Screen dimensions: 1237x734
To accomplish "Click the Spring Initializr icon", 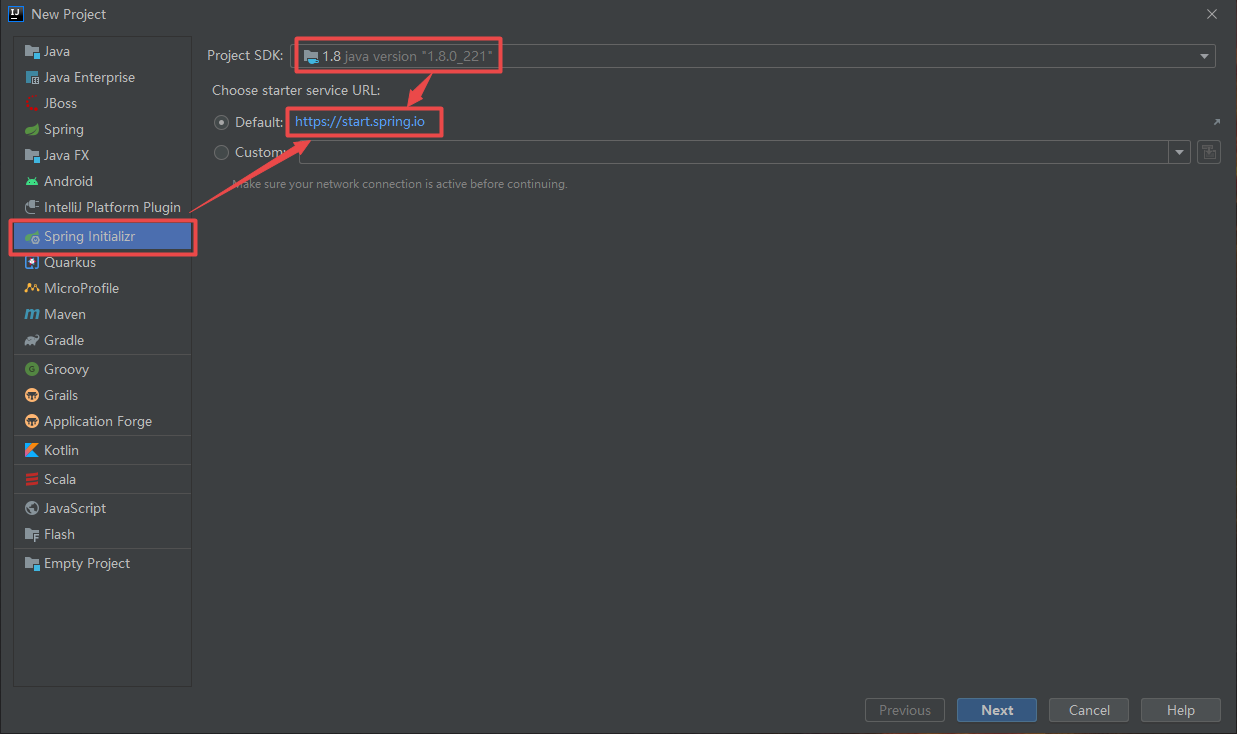I will (x=32, y=237).
